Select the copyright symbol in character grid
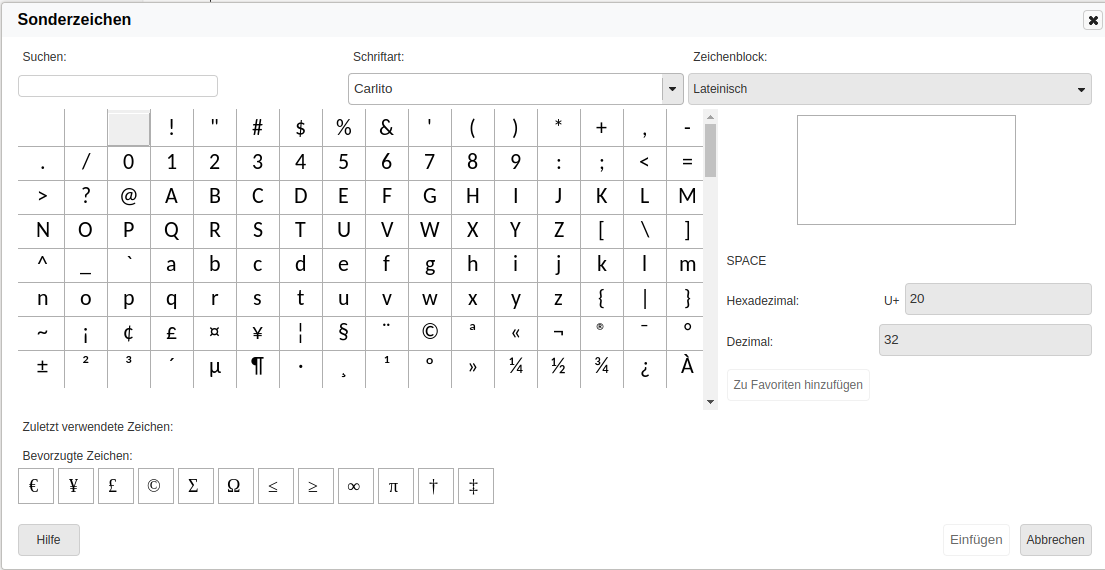 click(x=430, y=333)
